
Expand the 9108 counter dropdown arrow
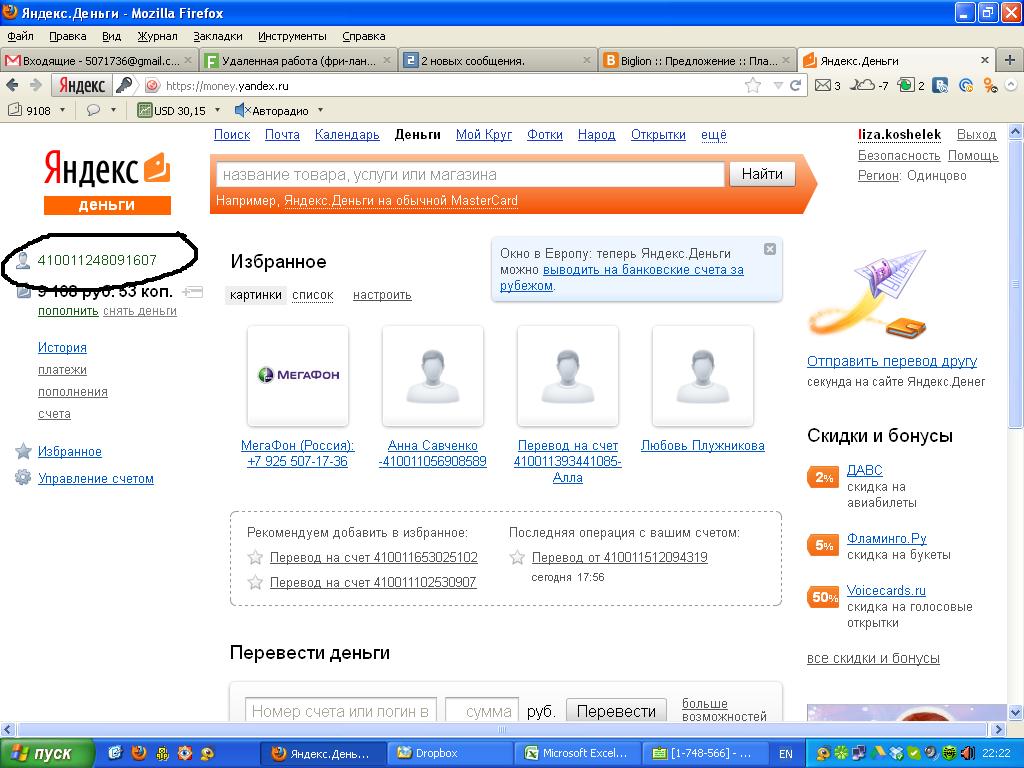63,110
